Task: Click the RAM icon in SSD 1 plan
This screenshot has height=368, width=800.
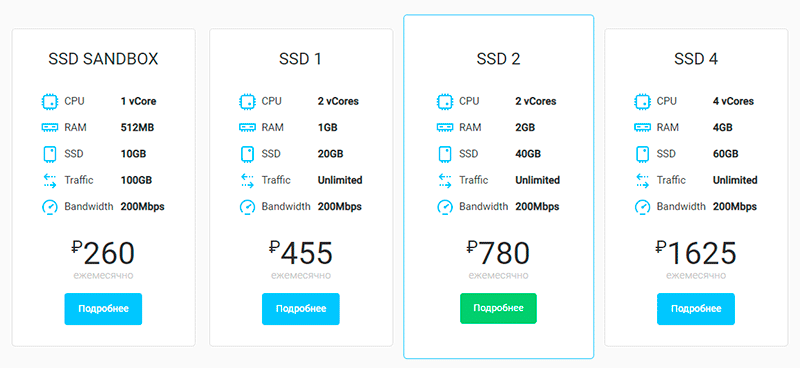Action: click(247, 128)
